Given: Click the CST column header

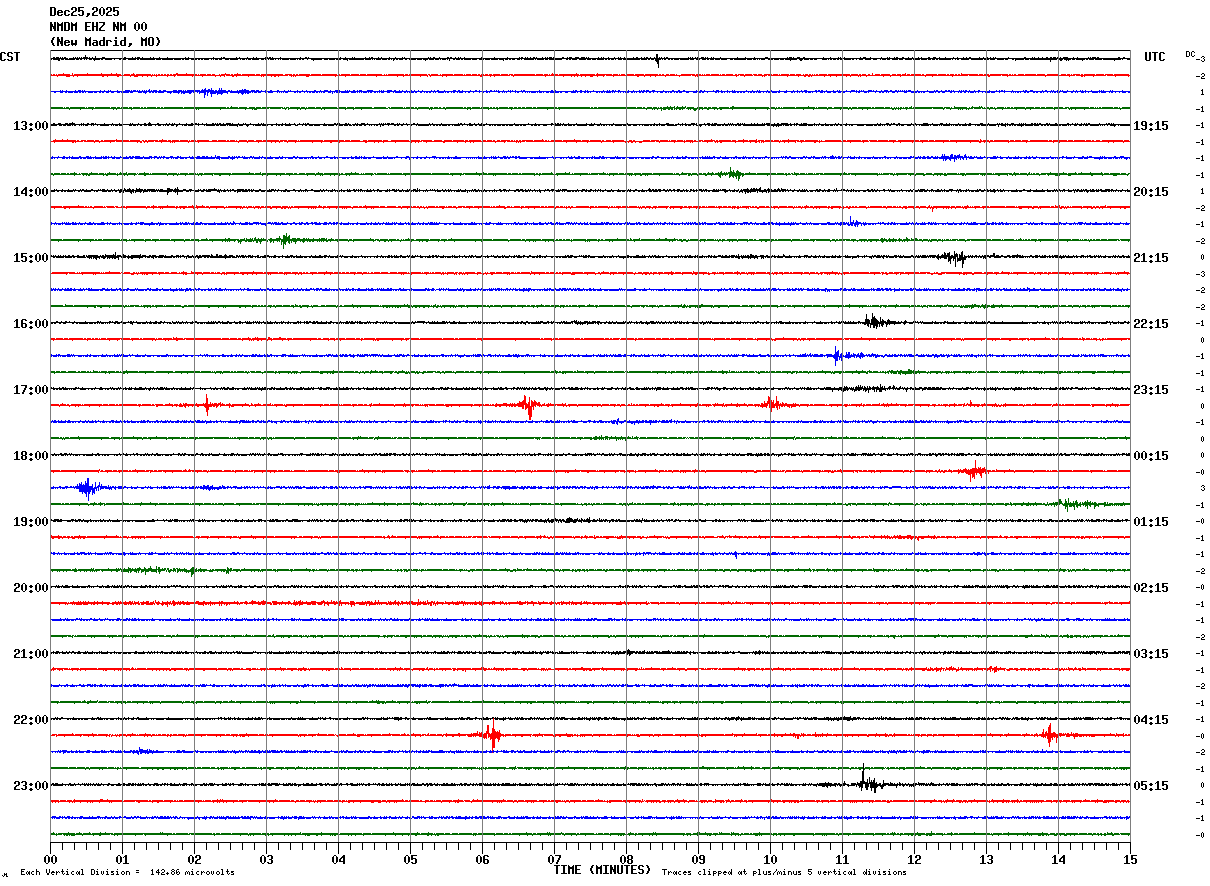Looking at the screenshot, I should click(10, 57).
